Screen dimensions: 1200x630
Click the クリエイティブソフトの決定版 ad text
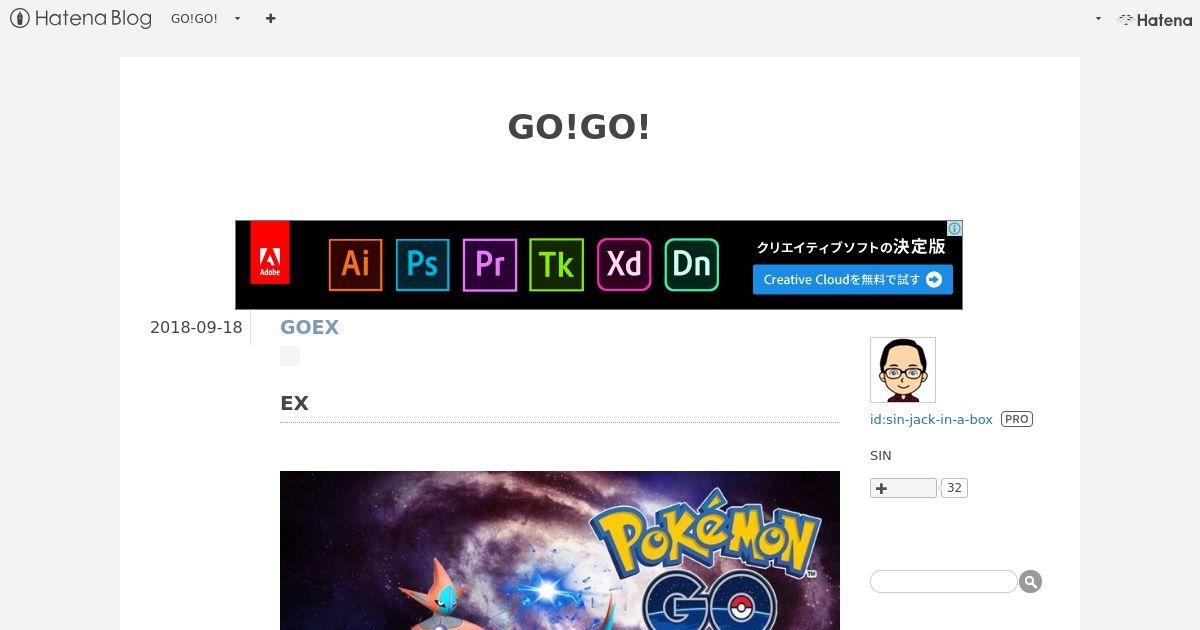coord(851,246)
